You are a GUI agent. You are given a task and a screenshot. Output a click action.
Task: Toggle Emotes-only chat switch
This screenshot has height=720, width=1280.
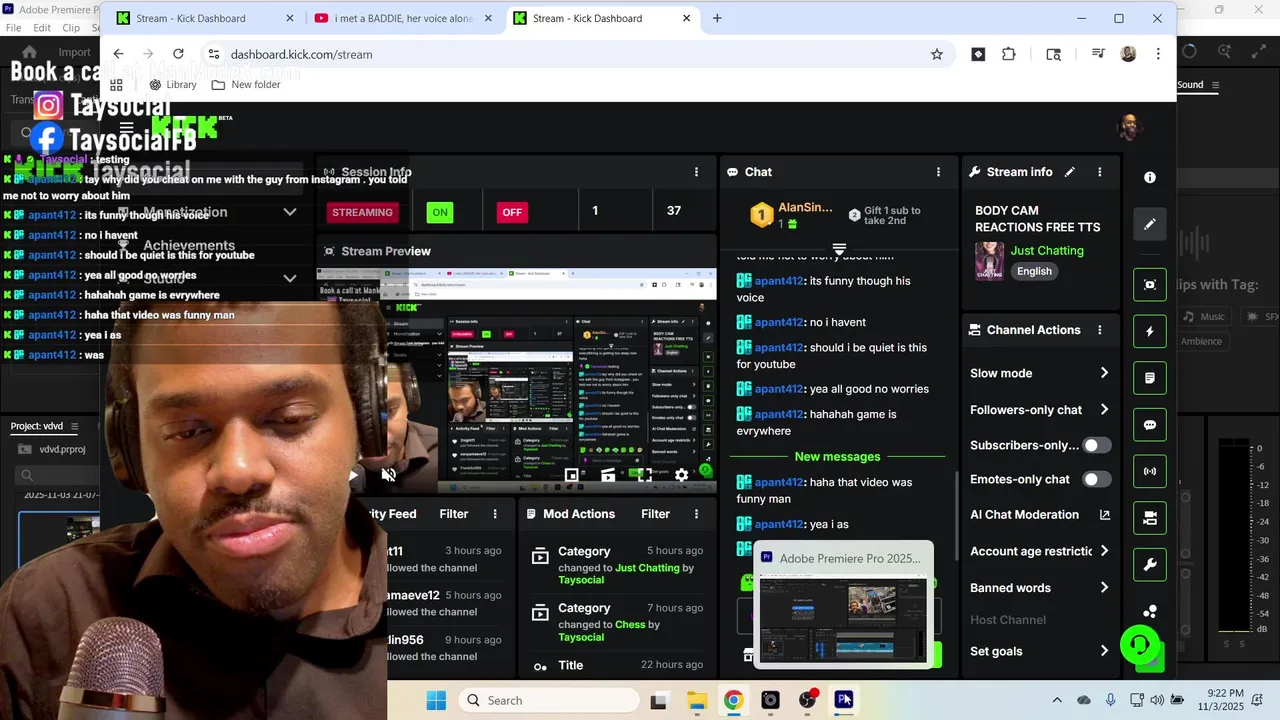tap(1097, 479)
